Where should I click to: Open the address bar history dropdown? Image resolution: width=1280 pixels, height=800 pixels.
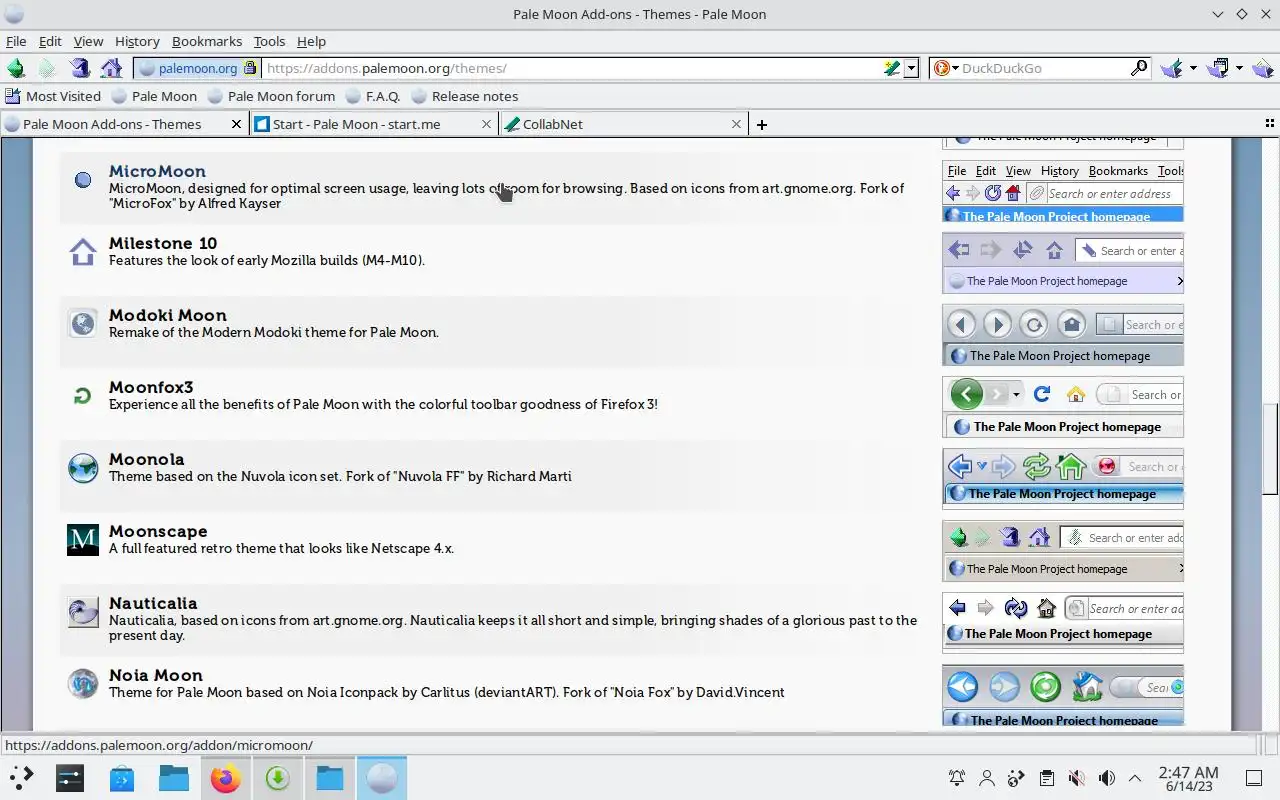point(911,68)
